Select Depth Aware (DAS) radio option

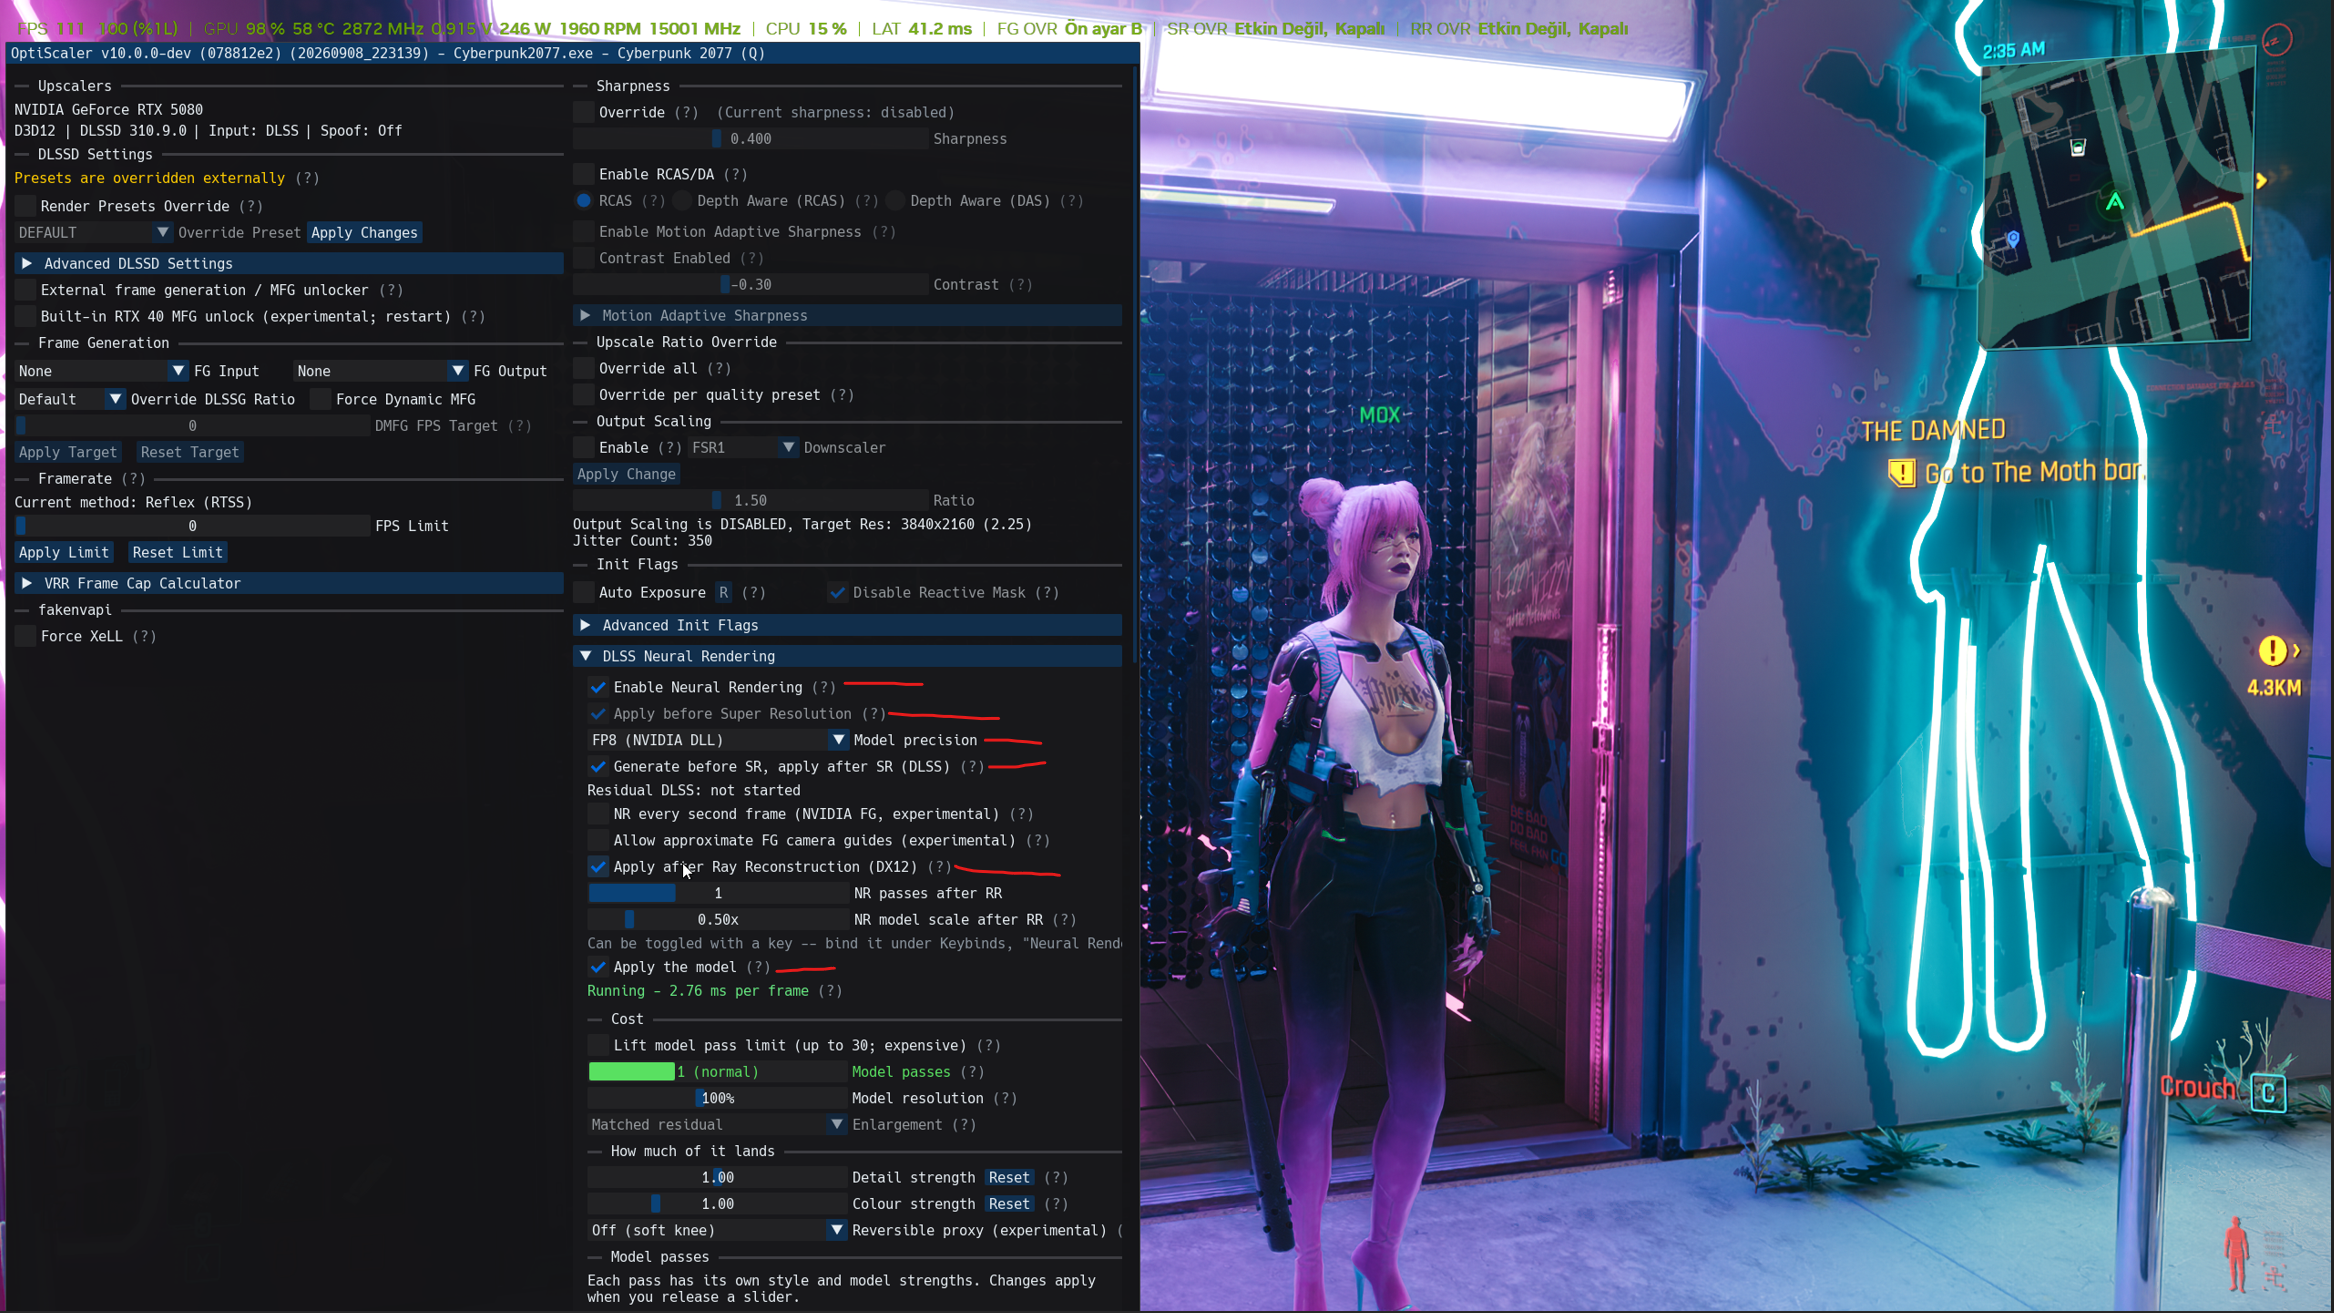pos(896,201)
